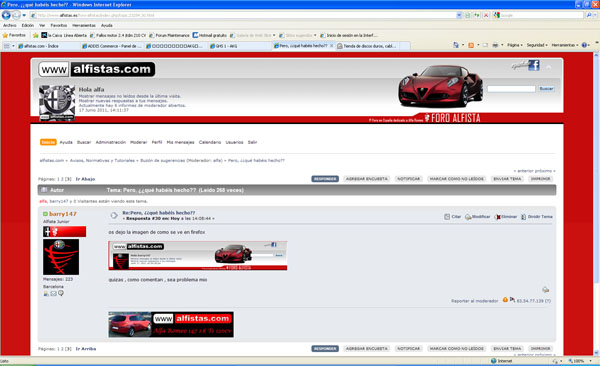Click the address bar stop X icon
The height and width of the screenshot is (366, 600).
pyautogui.click(x=486, y=15)
